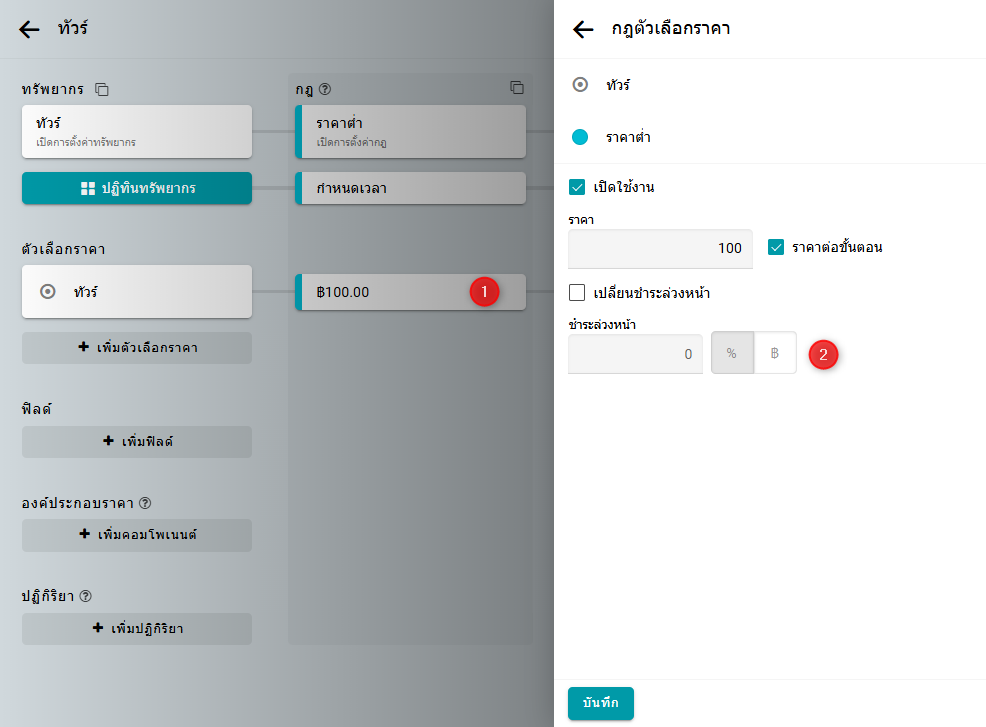The image size is (986, 727).
Task: Open help icon beside ปฏิกิริยา
Action: pos(85,596)
